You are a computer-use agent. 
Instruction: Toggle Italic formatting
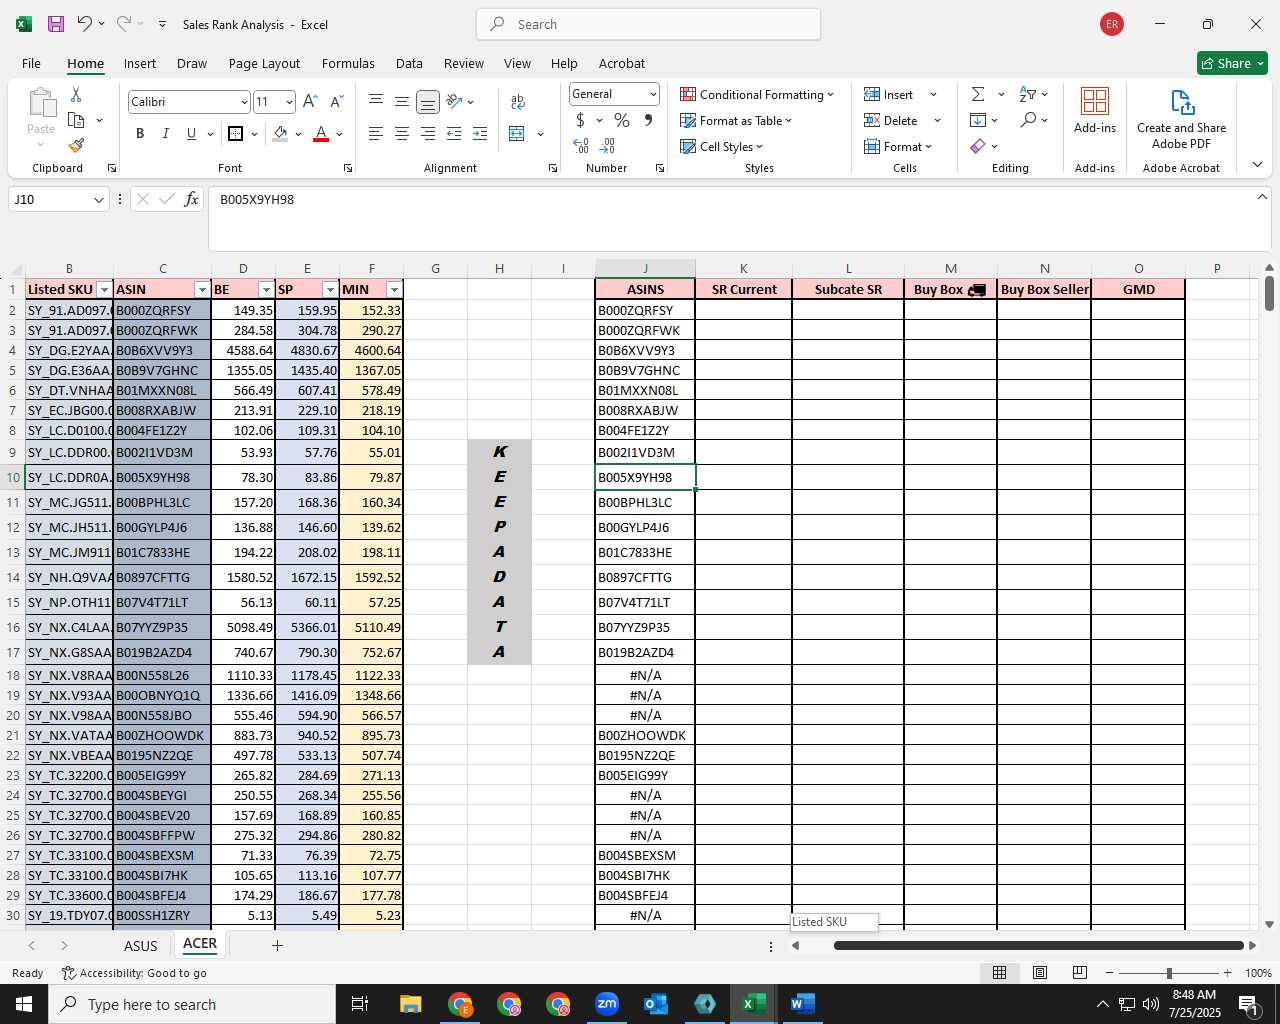tap(165, 133)
